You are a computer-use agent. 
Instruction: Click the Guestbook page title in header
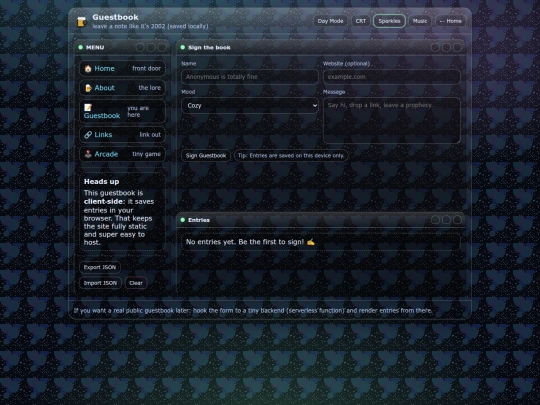pos(115,17)
